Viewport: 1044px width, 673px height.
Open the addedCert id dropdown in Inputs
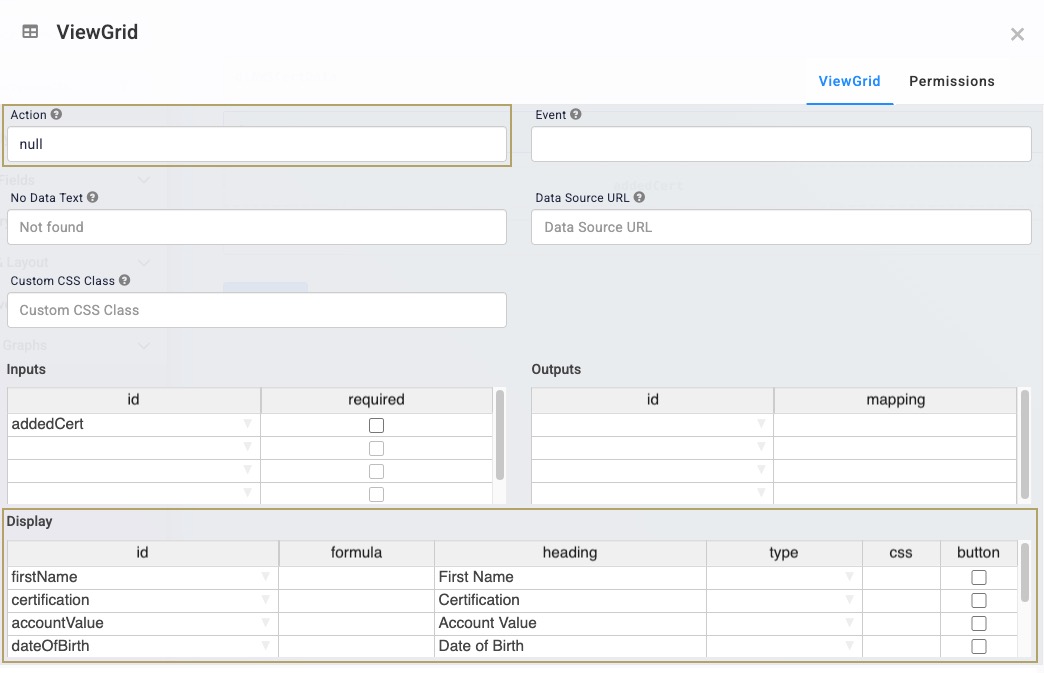[x=248, y=424]
